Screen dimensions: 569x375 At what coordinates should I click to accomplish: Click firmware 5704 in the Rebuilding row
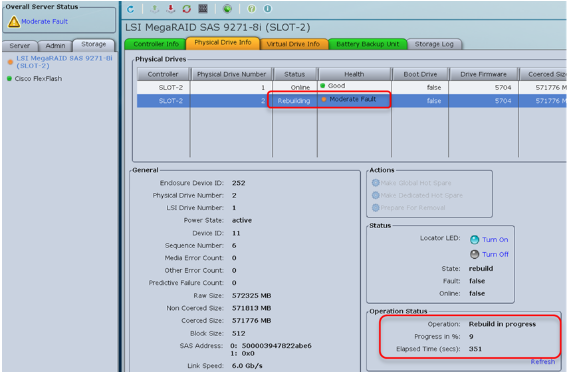point(503,101)
